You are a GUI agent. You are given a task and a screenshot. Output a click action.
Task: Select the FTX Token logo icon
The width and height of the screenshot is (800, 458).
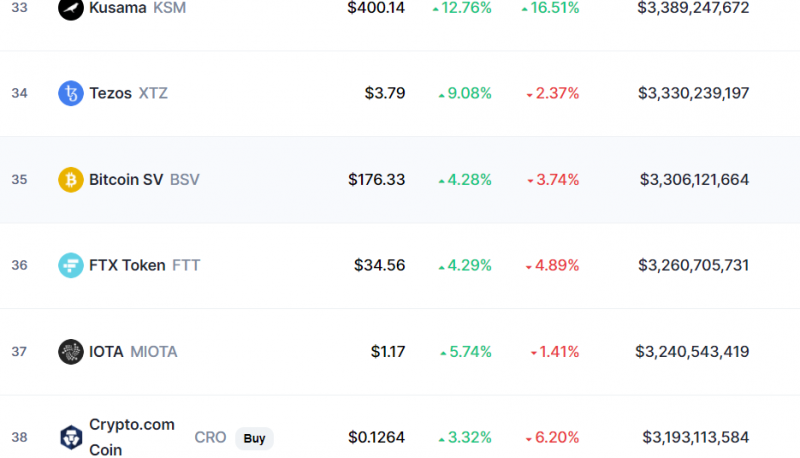pos(70,265)
